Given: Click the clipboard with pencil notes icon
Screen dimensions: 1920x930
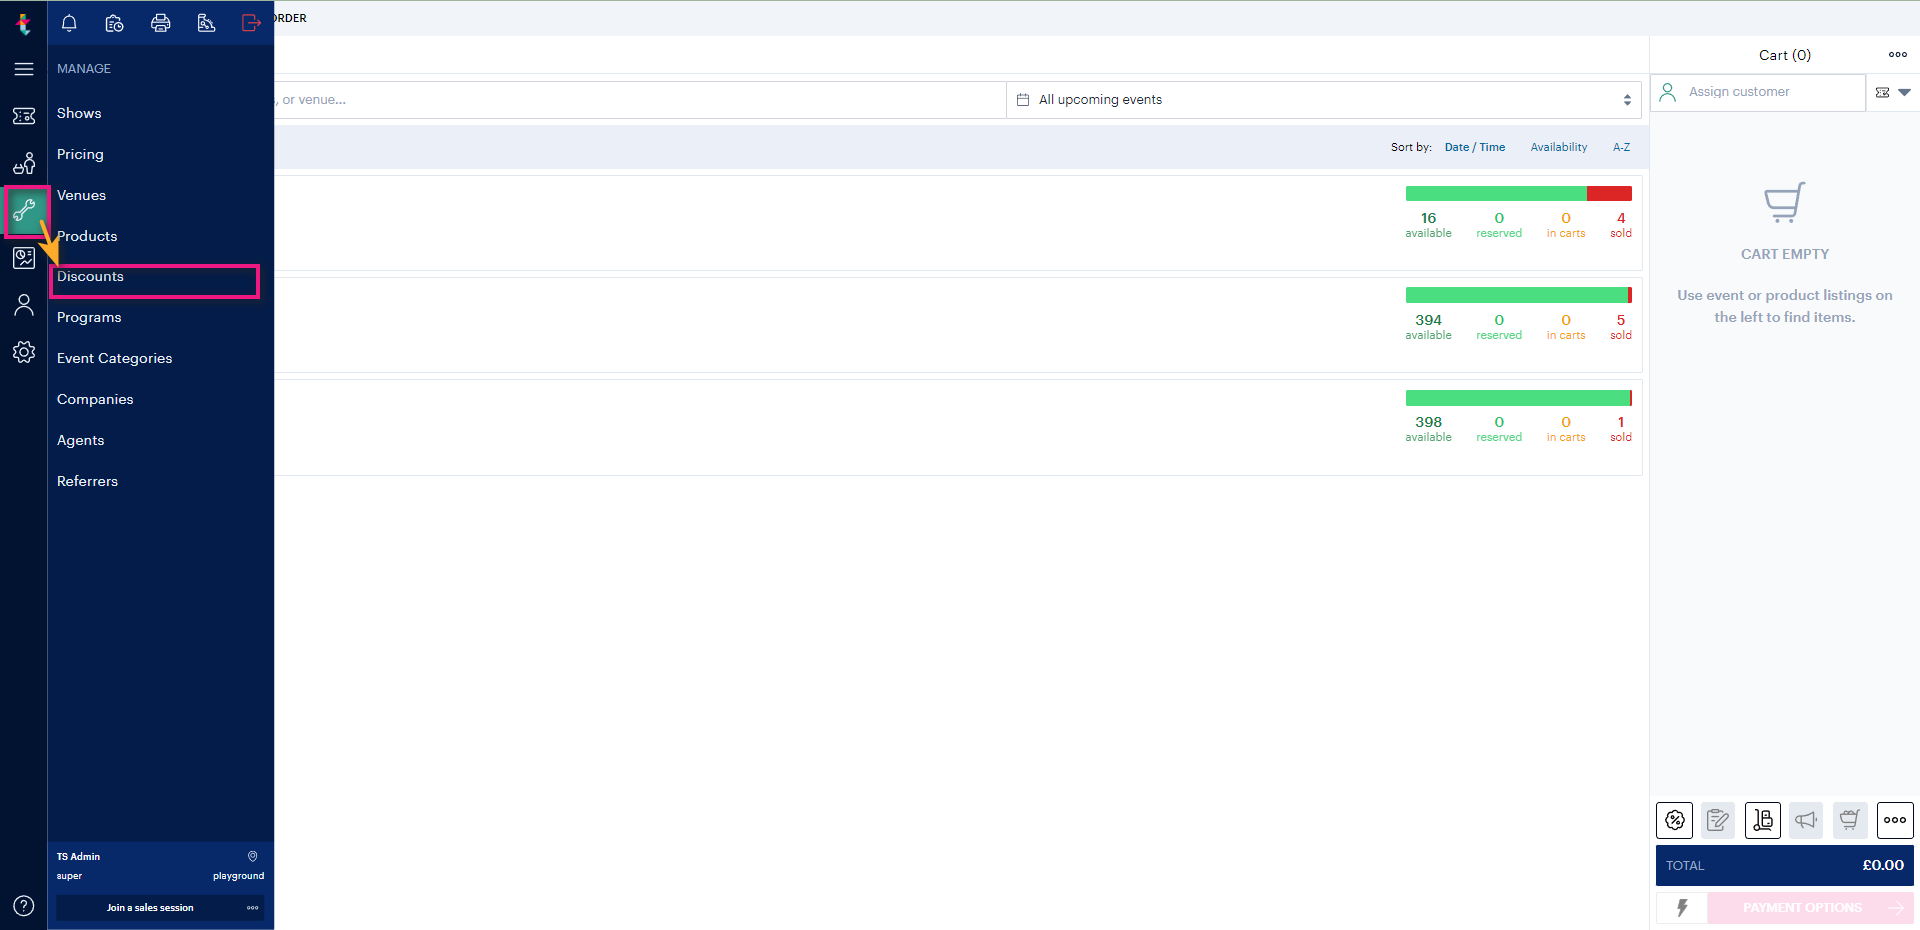Looking at the screenshot, I should click(x=1718, y=820).
